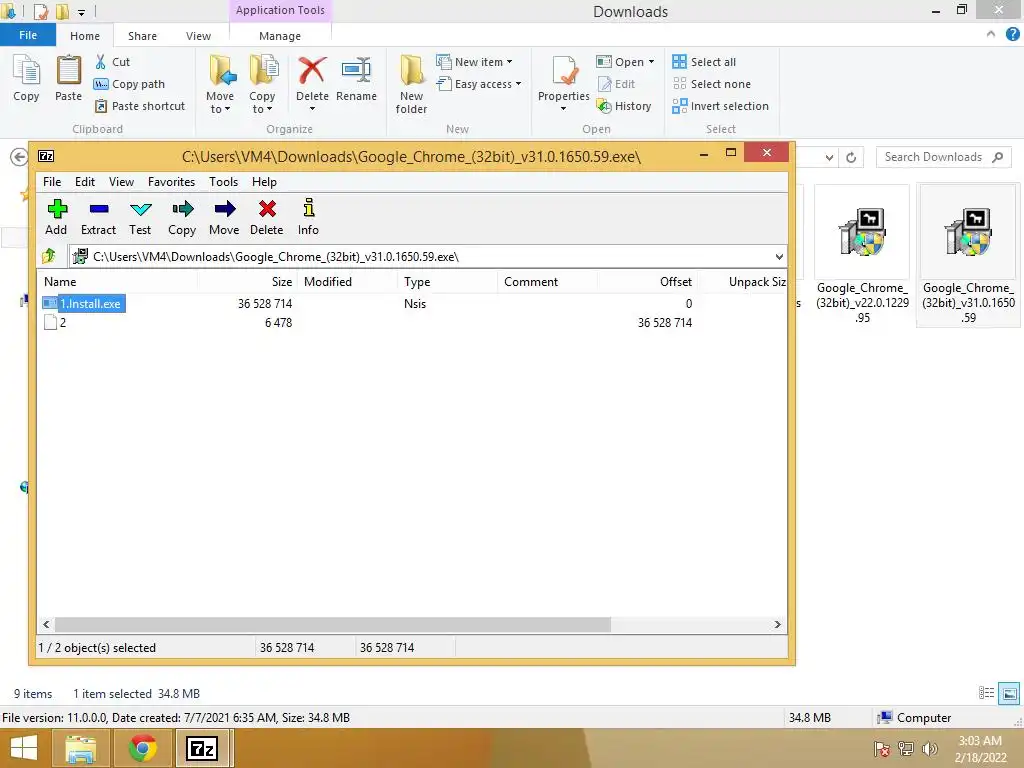
Task: Open Quick Access Toolbar customize dropdown
Action: (x=82, y=12)
